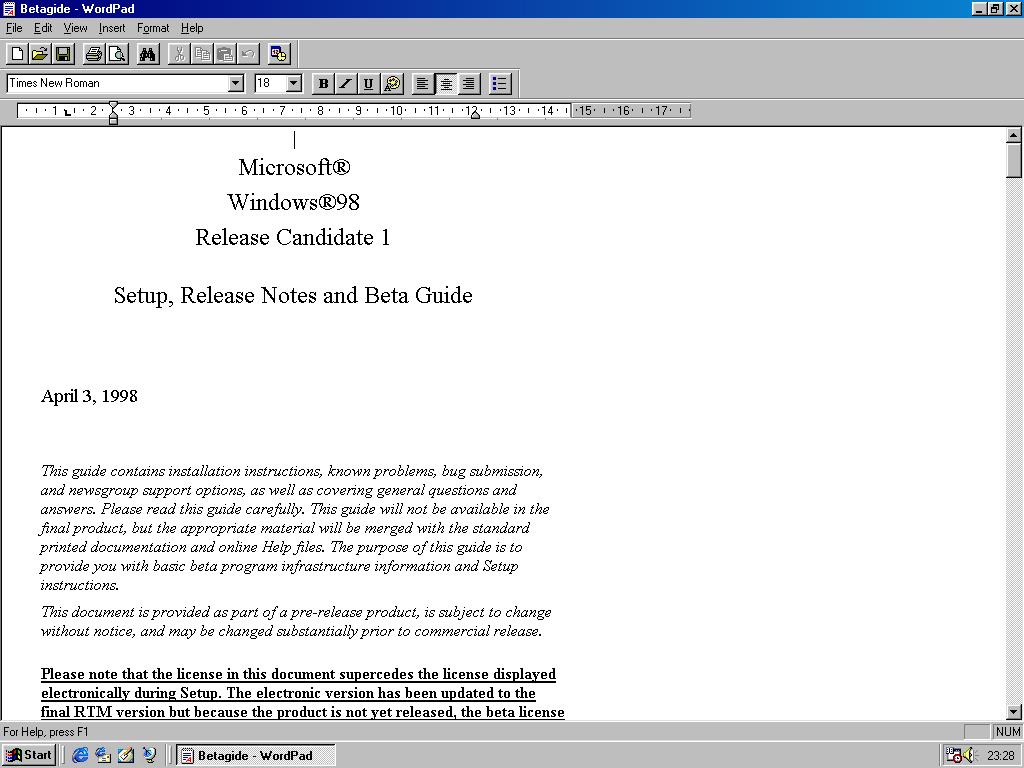This screenshot has width=1024, height=768.
Task: Click inside the font name field
Action: tap(118, 83)
